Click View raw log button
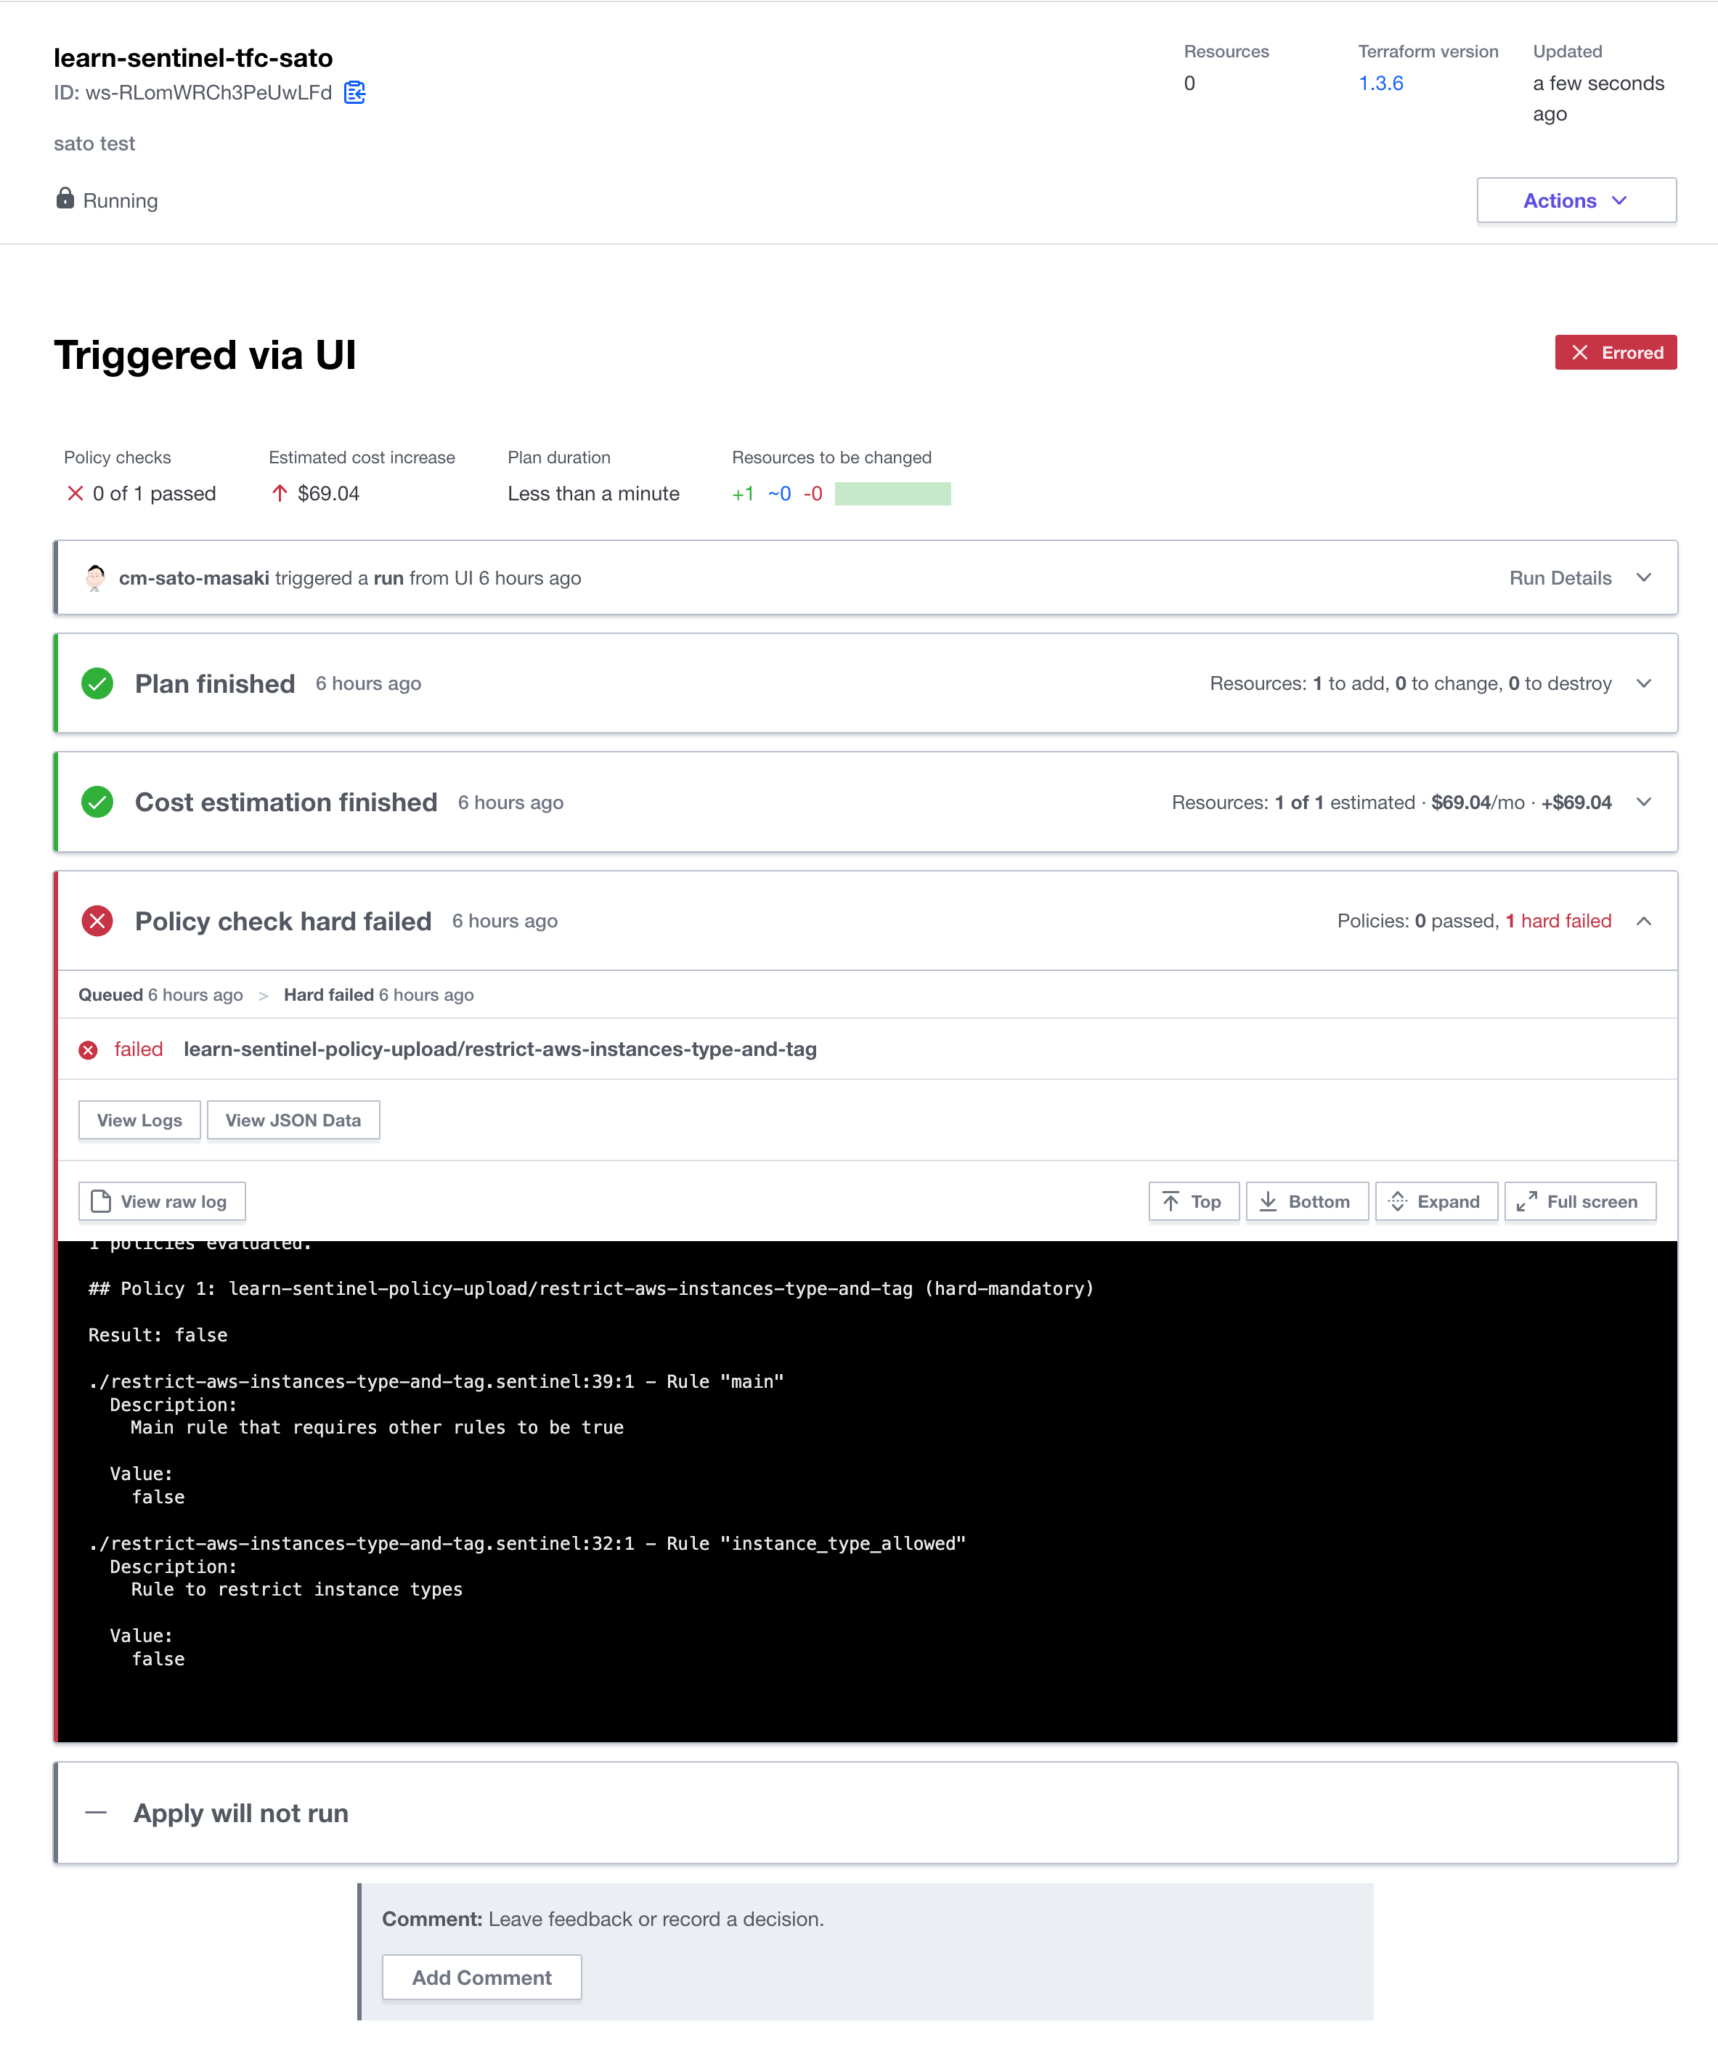The width and height of the screenshot is (1718, 2048). click(x=161, y=1202)
